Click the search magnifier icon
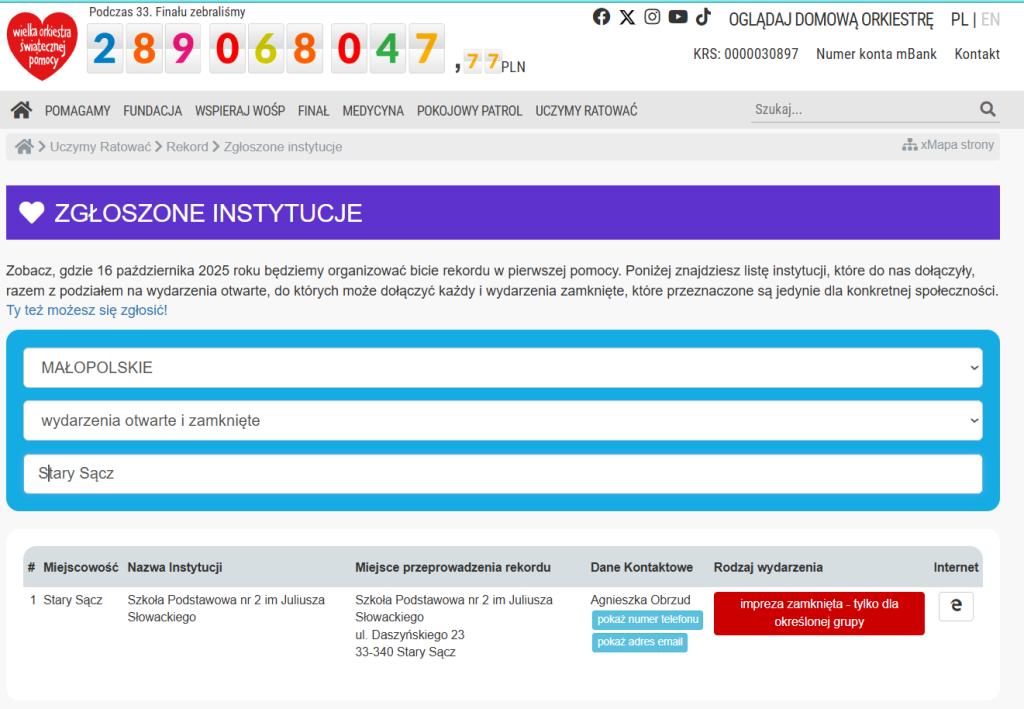The image size is (1024, 709). (x=988, y=110)
